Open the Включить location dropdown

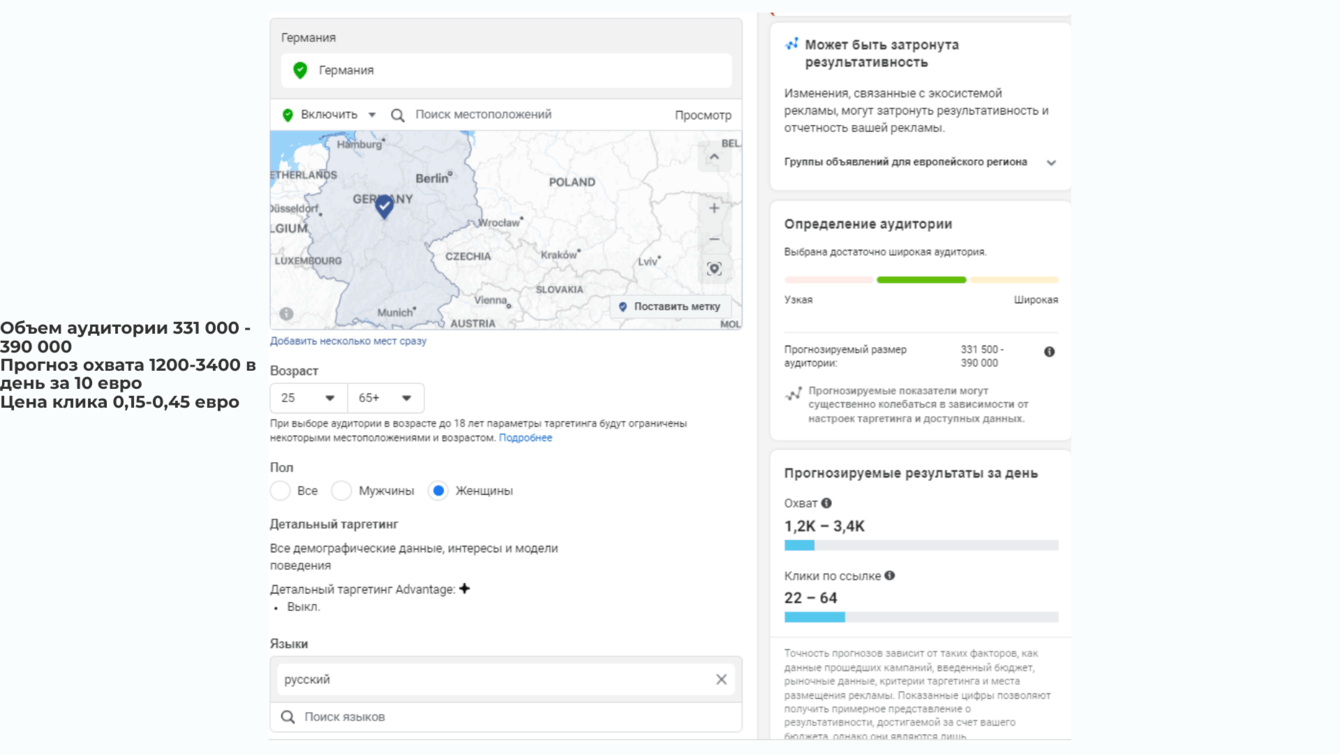point(330,115)
